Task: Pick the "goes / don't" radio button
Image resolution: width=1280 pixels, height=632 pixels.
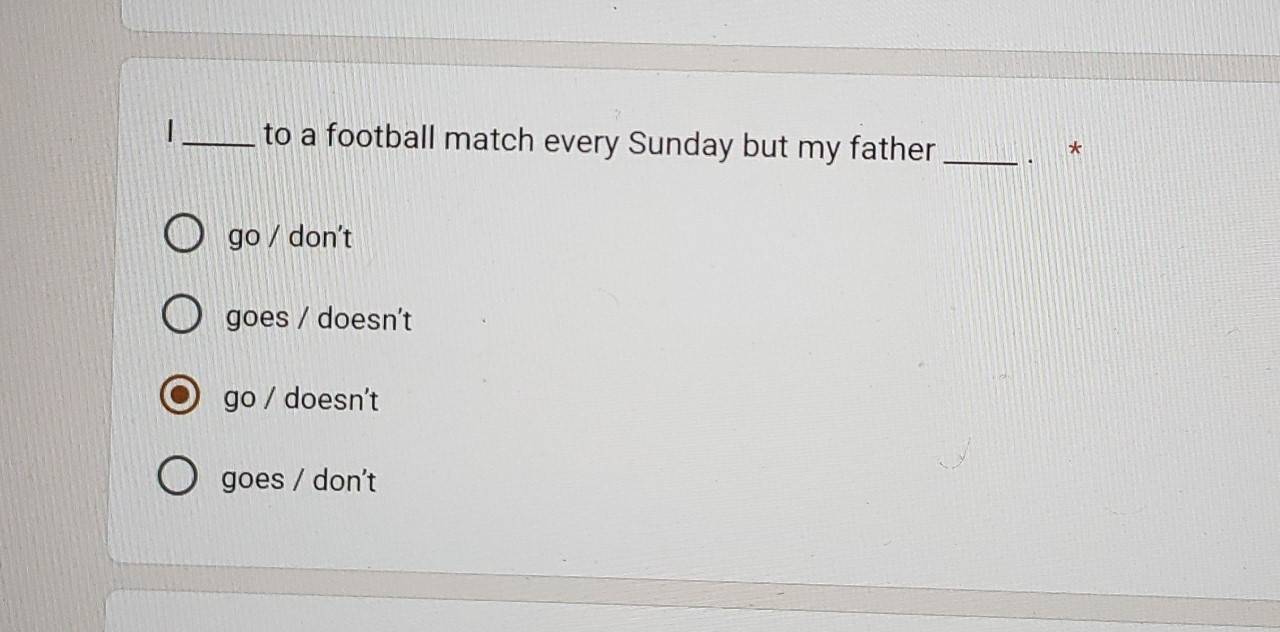Action: [x=177, y=479]
